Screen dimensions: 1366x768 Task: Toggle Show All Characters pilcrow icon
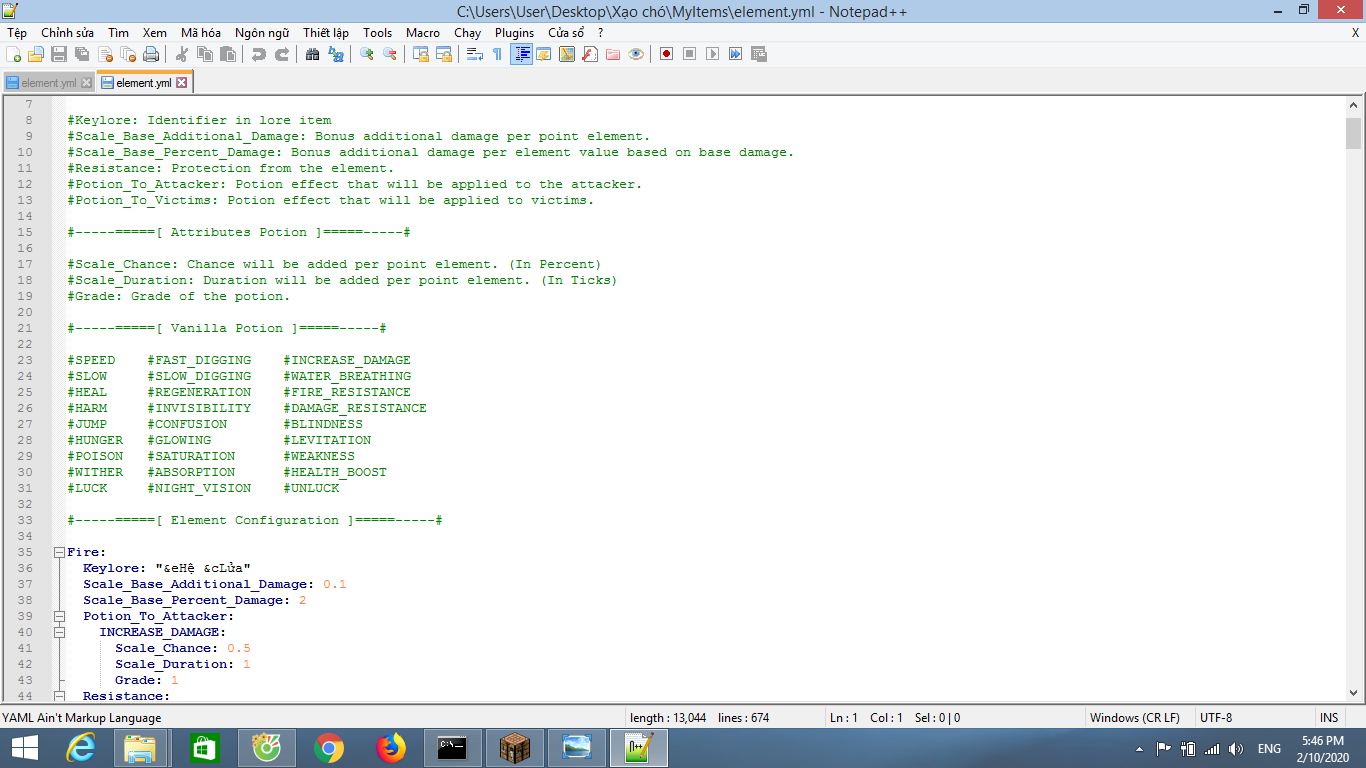tap(498, 54)
